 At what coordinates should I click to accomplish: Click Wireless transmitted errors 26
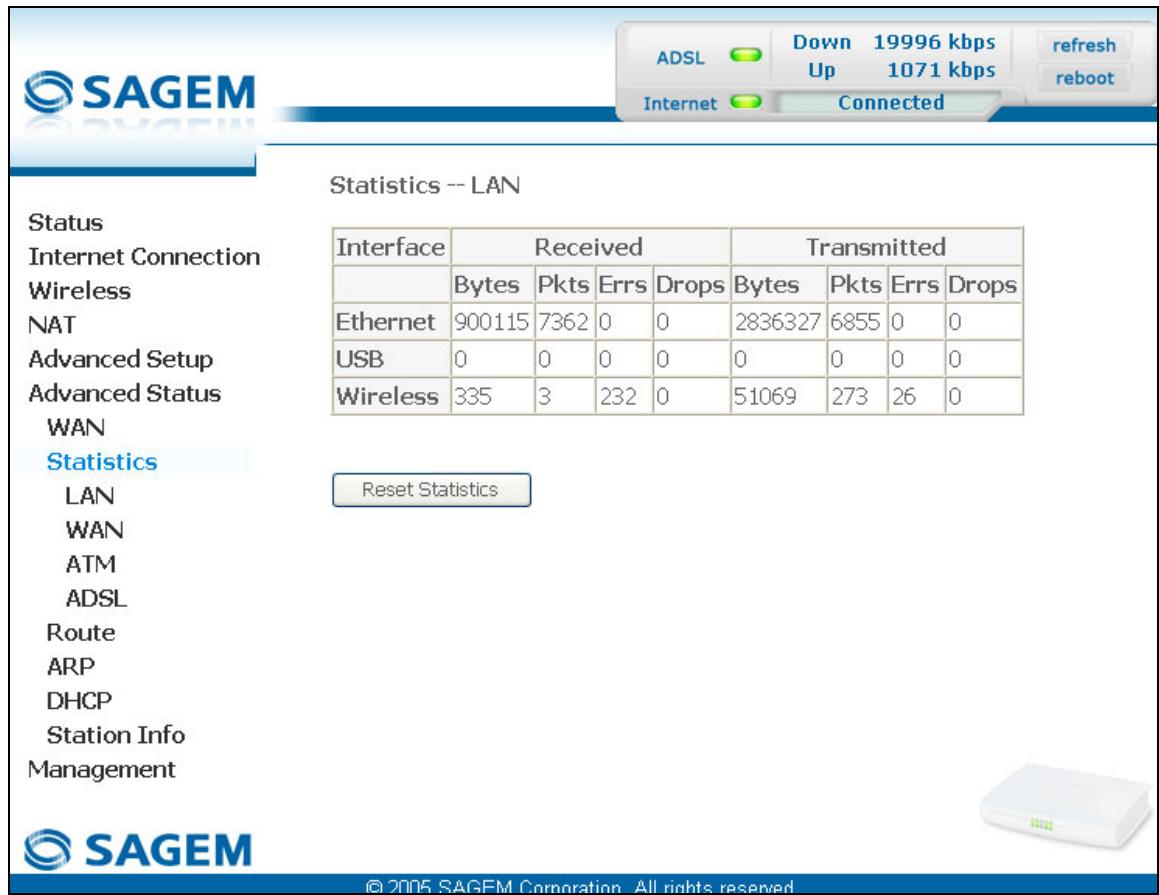903,397
